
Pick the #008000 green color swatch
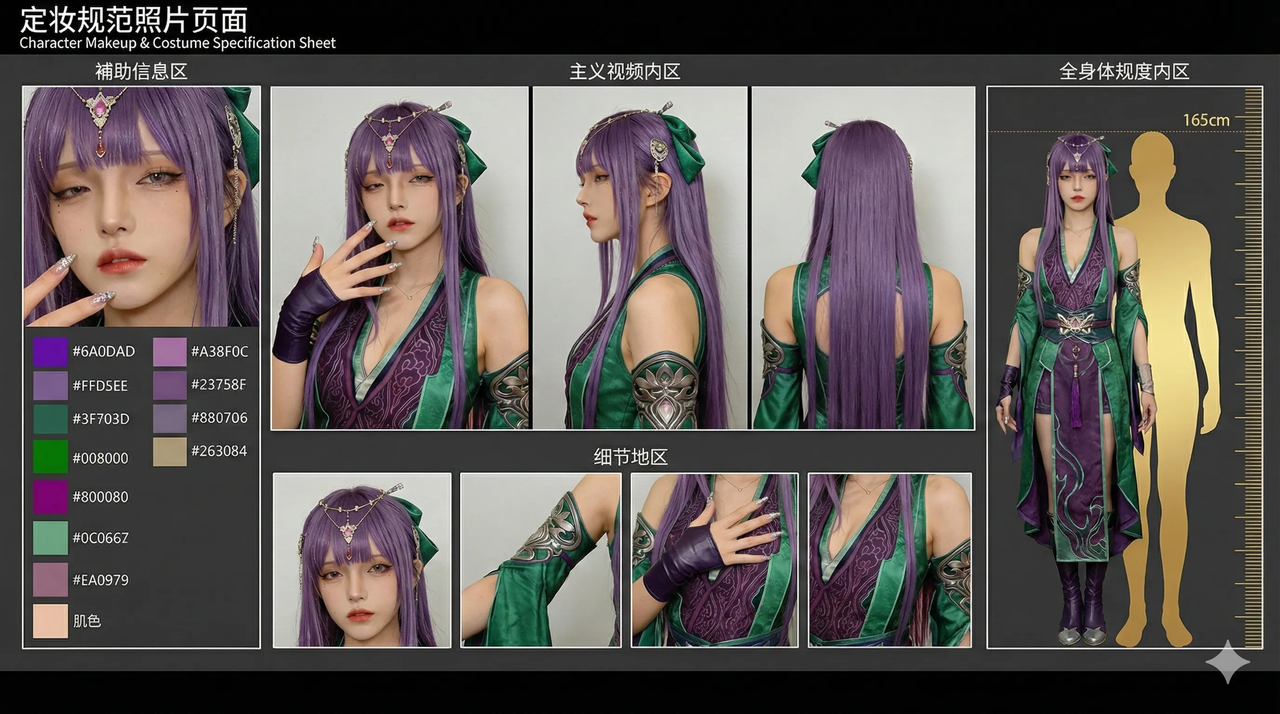pyautogui.click(x=50, y=458)
